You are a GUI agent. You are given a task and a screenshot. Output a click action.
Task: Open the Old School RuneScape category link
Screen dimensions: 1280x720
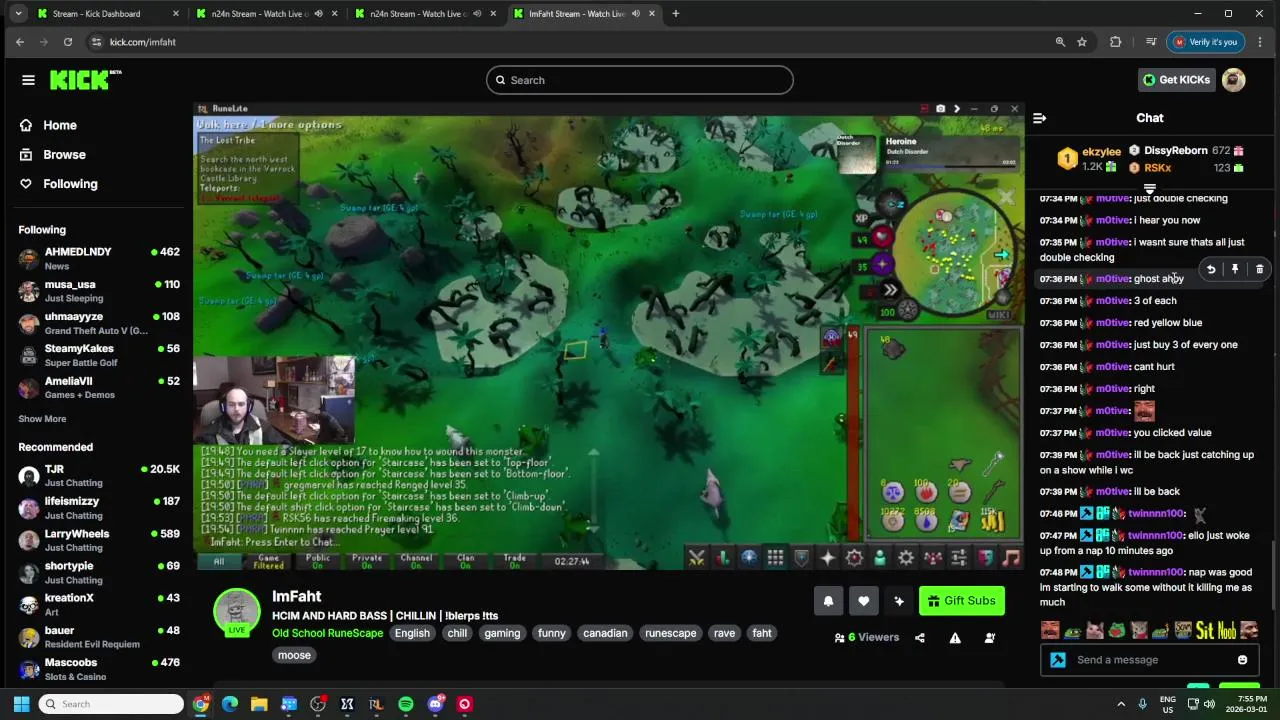[327, 633]
